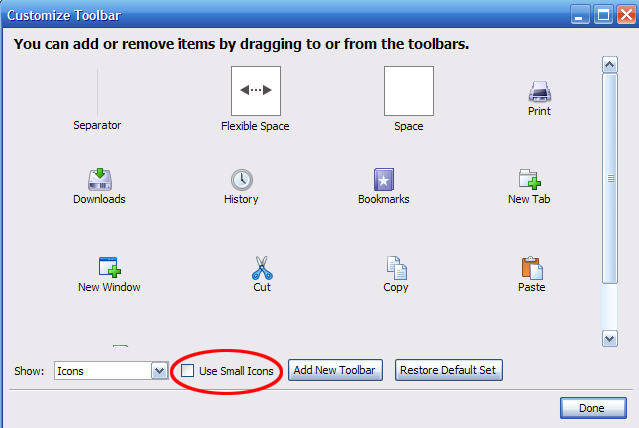Open the Show dropdown arrow
Viewport: 639px width, 428px height.
point(159,371)
